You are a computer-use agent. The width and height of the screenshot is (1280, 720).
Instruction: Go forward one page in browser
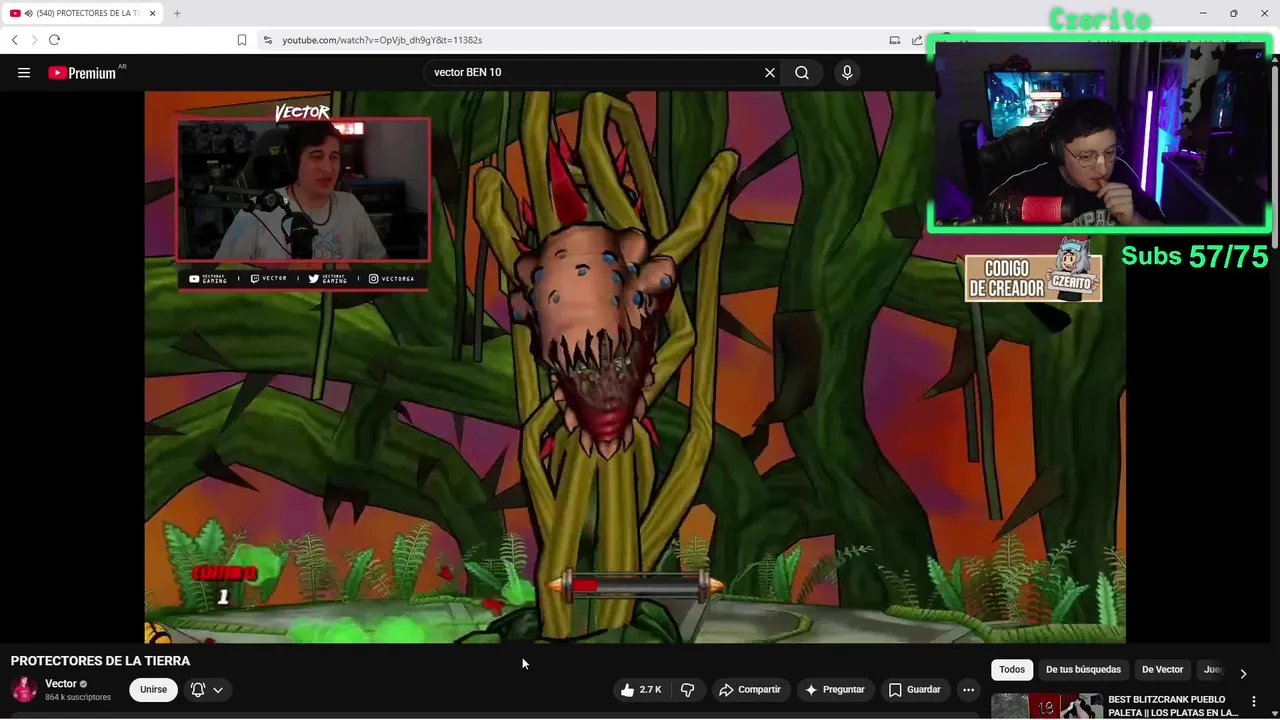(x=34, y=40)
